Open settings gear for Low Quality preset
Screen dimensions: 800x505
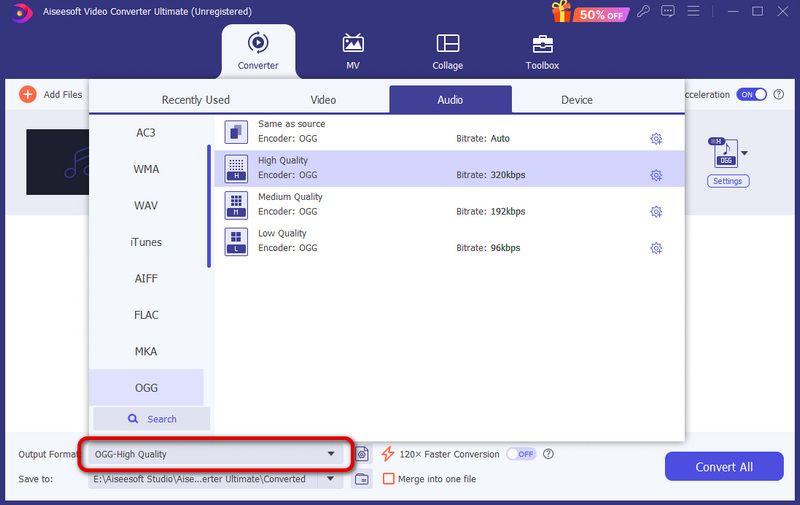pyautogui.click(x=656, y=248)
